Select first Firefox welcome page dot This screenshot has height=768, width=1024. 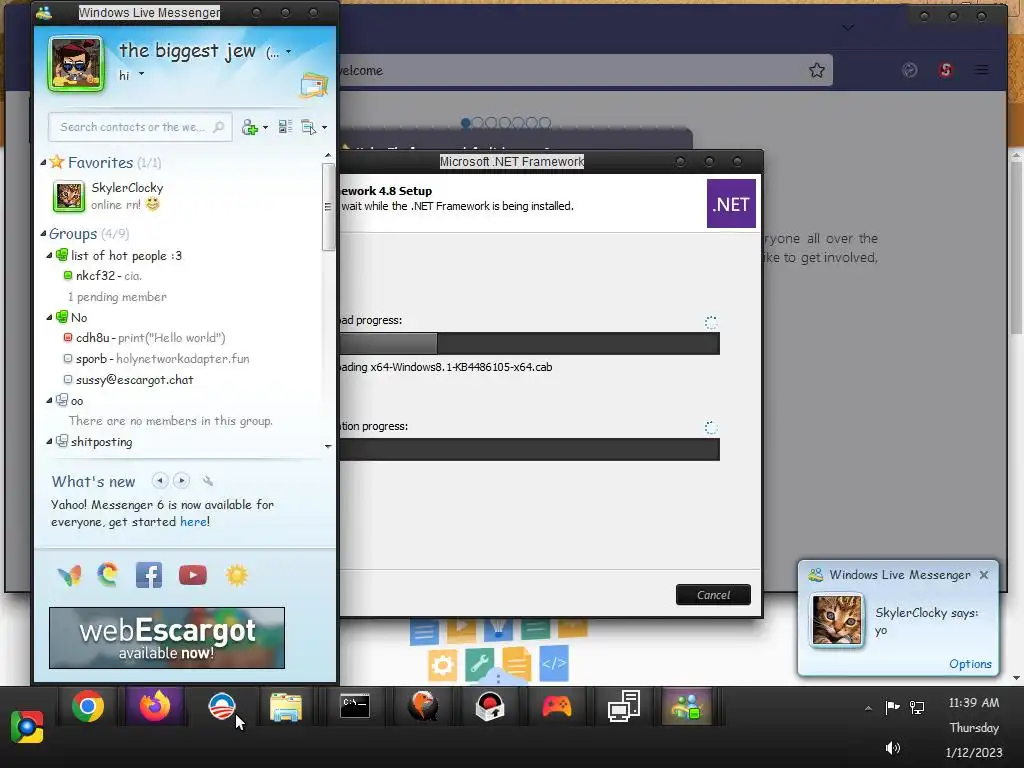pos(466,123)
